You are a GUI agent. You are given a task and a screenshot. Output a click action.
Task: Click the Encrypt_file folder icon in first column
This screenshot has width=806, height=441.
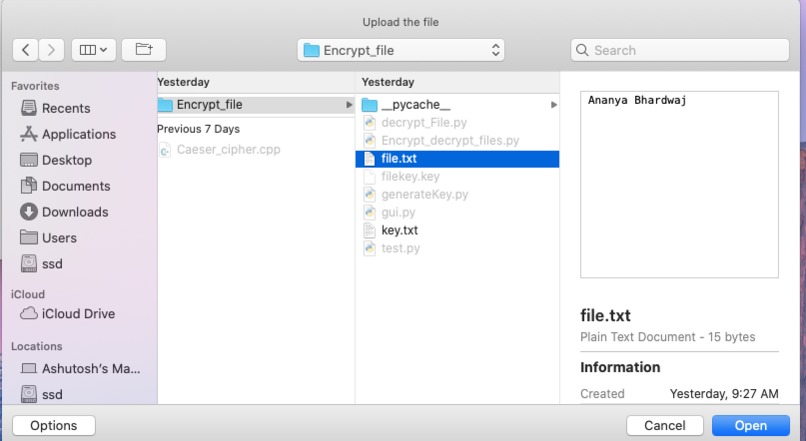[165, 105]
